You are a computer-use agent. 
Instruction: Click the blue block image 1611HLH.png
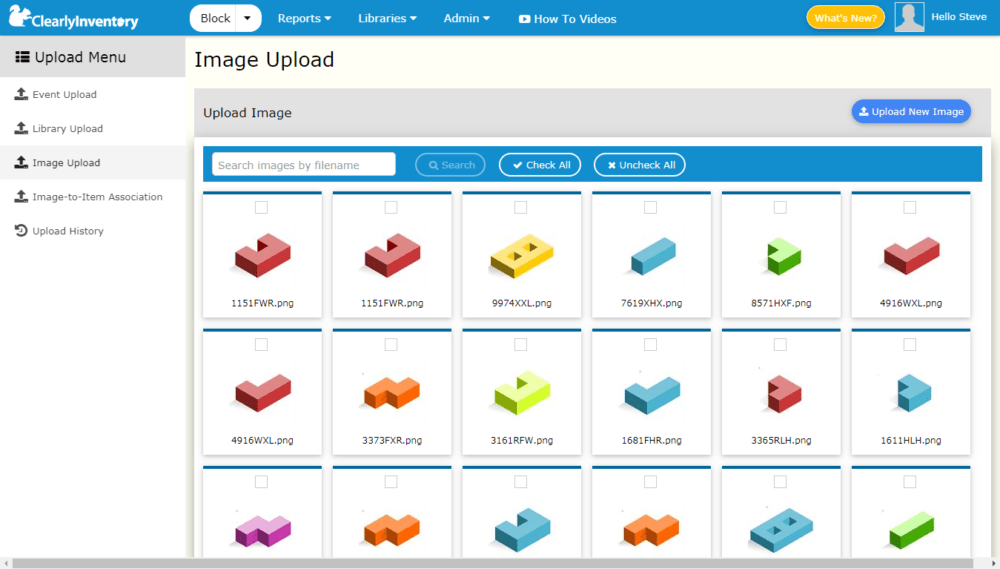[x=914, y=393]
